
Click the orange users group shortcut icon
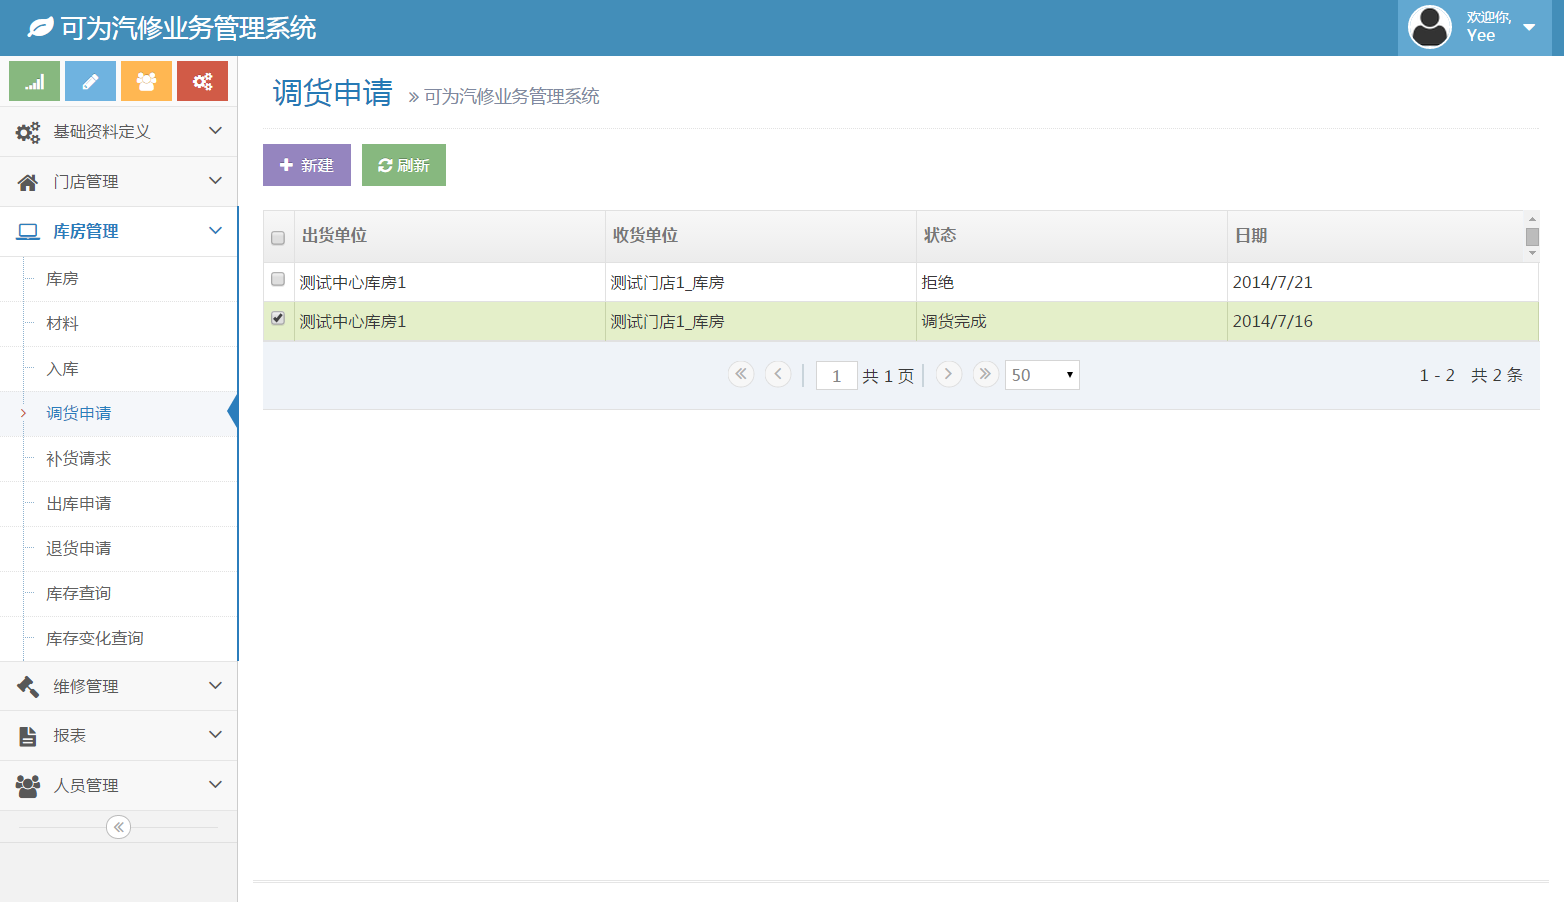[146, 81]
